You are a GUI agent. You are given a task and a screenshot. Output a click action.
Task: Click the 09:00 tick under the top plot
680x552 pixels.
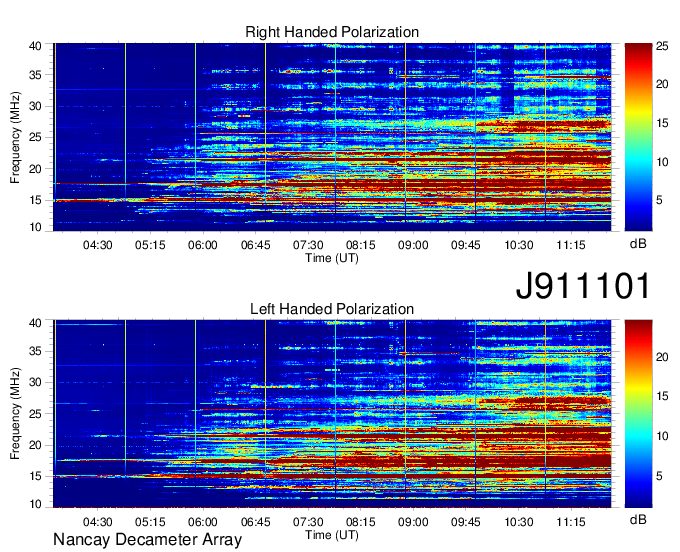coord(413,245)
